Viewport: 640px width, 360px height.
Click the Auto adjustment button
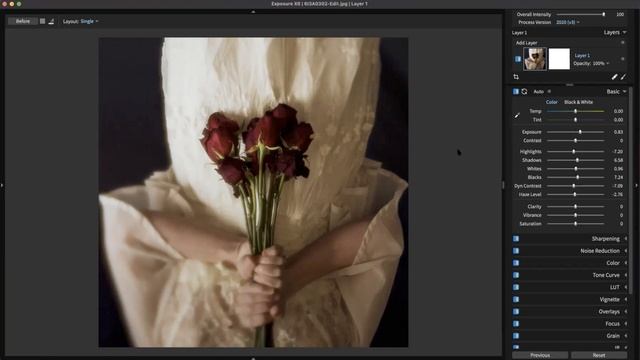pyautogui.click(x=538, y=92)
